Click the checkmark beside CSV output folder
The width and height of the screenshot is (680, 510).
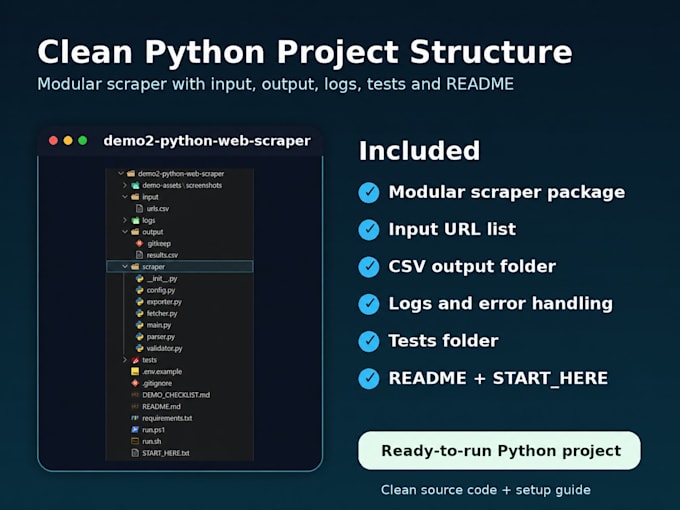point(369,267)
